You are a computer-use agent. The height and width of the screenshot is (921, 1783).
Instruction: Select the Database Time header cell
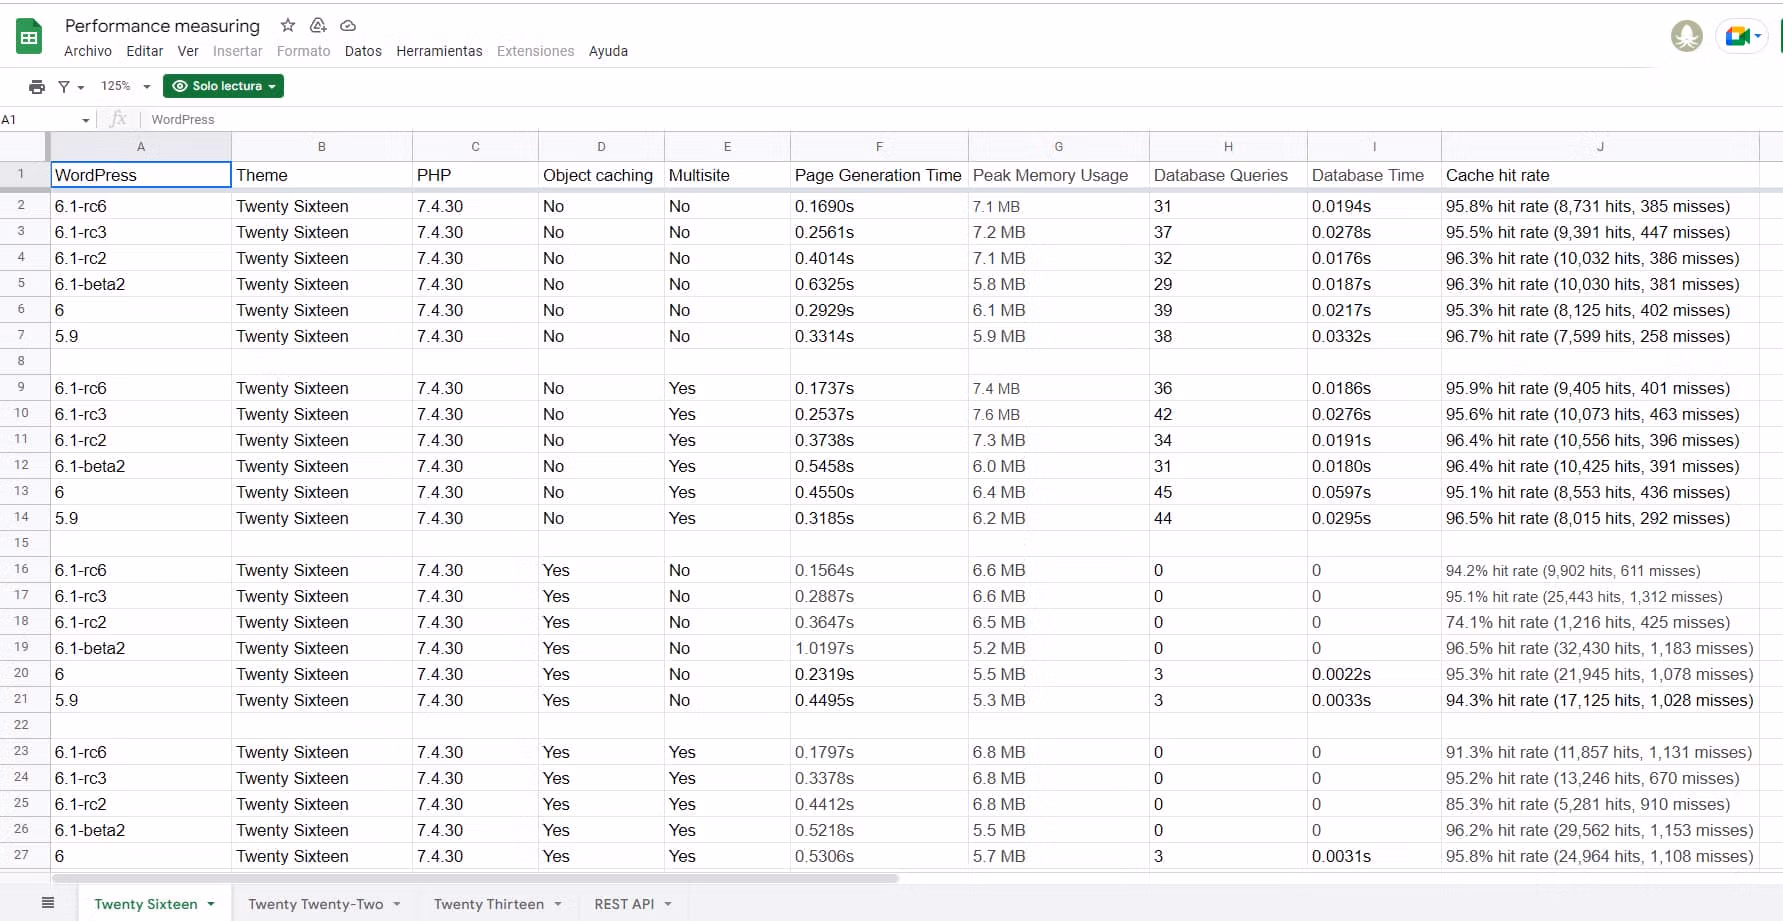[x=1374, y=175]
